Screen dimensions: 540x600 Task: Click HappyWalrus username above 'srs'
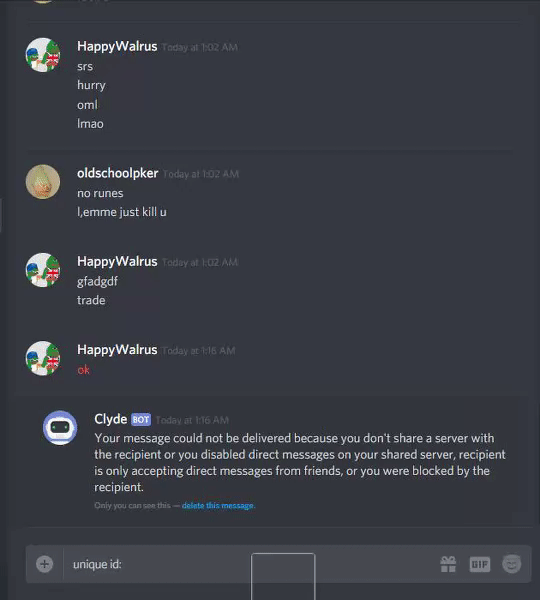click(x=117, y=47)
